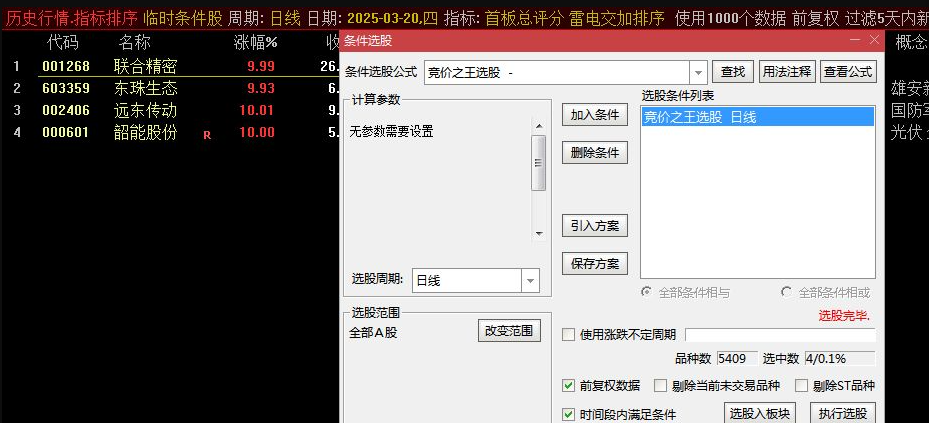Toggle 前复权数据 checkbox
Image resolution: width=929 pixels, height=423 pixels.
pos(568,386)
